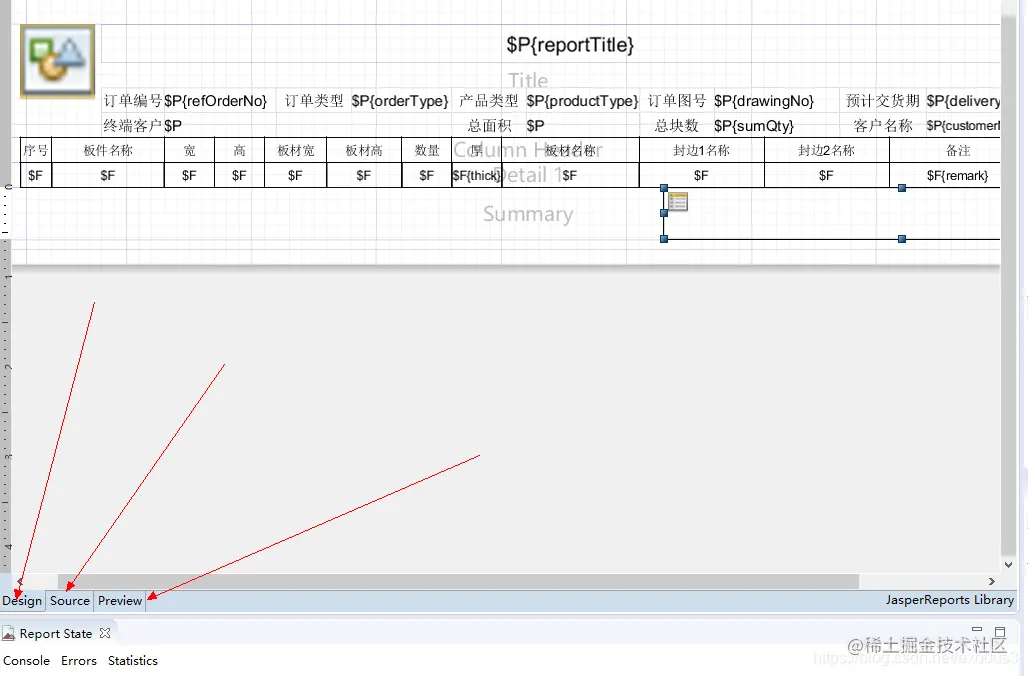Select the $P{delivery field at right edge
Screen dimensions: 1028x676
click(963, 101)
